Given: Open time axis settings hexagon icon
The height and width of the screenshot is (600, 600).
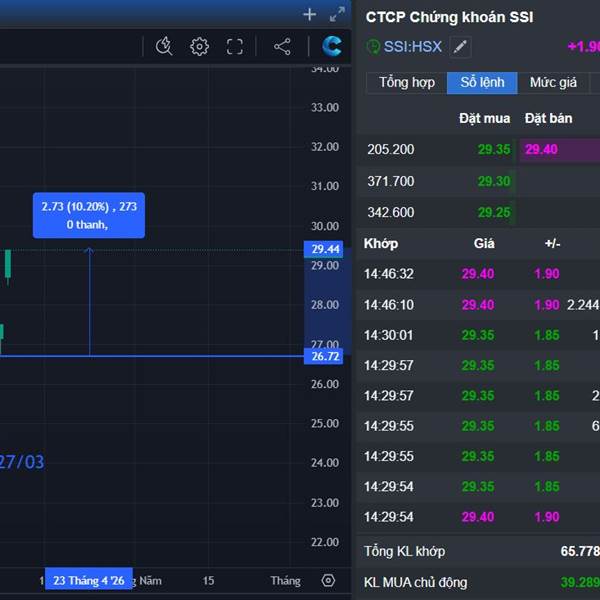Looking at the screenshot, I should pyautogui.click(x=328, y=580).
